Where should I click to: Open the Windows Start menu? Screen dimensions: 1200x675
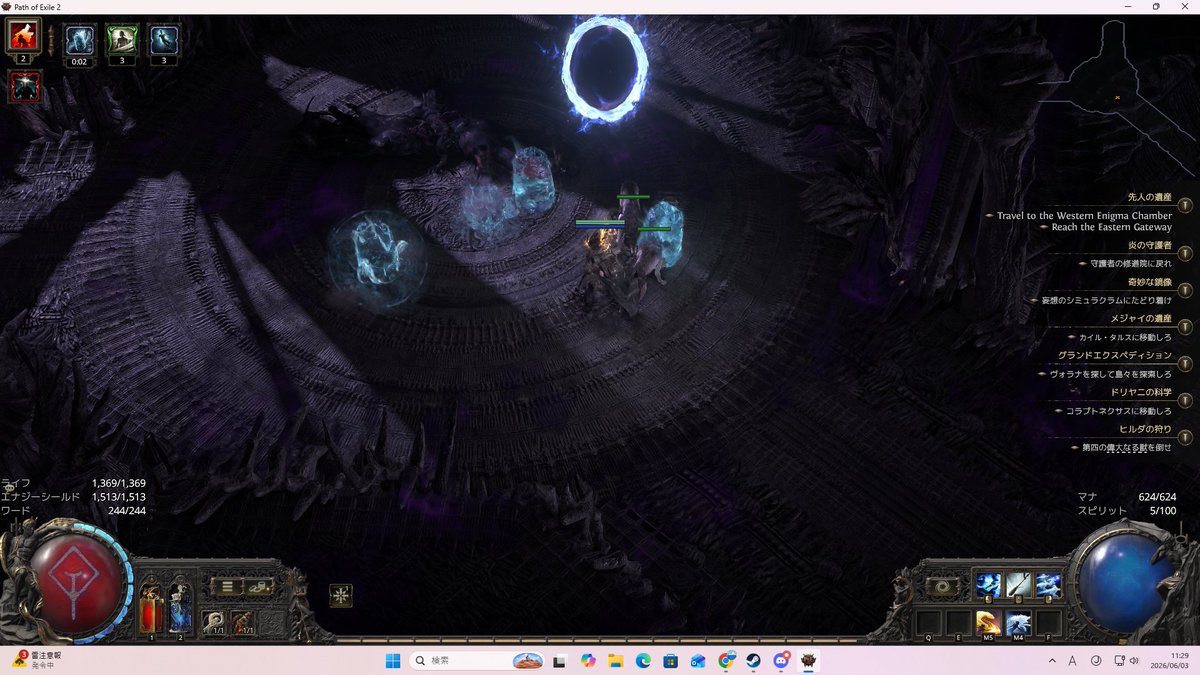point(392,661)
